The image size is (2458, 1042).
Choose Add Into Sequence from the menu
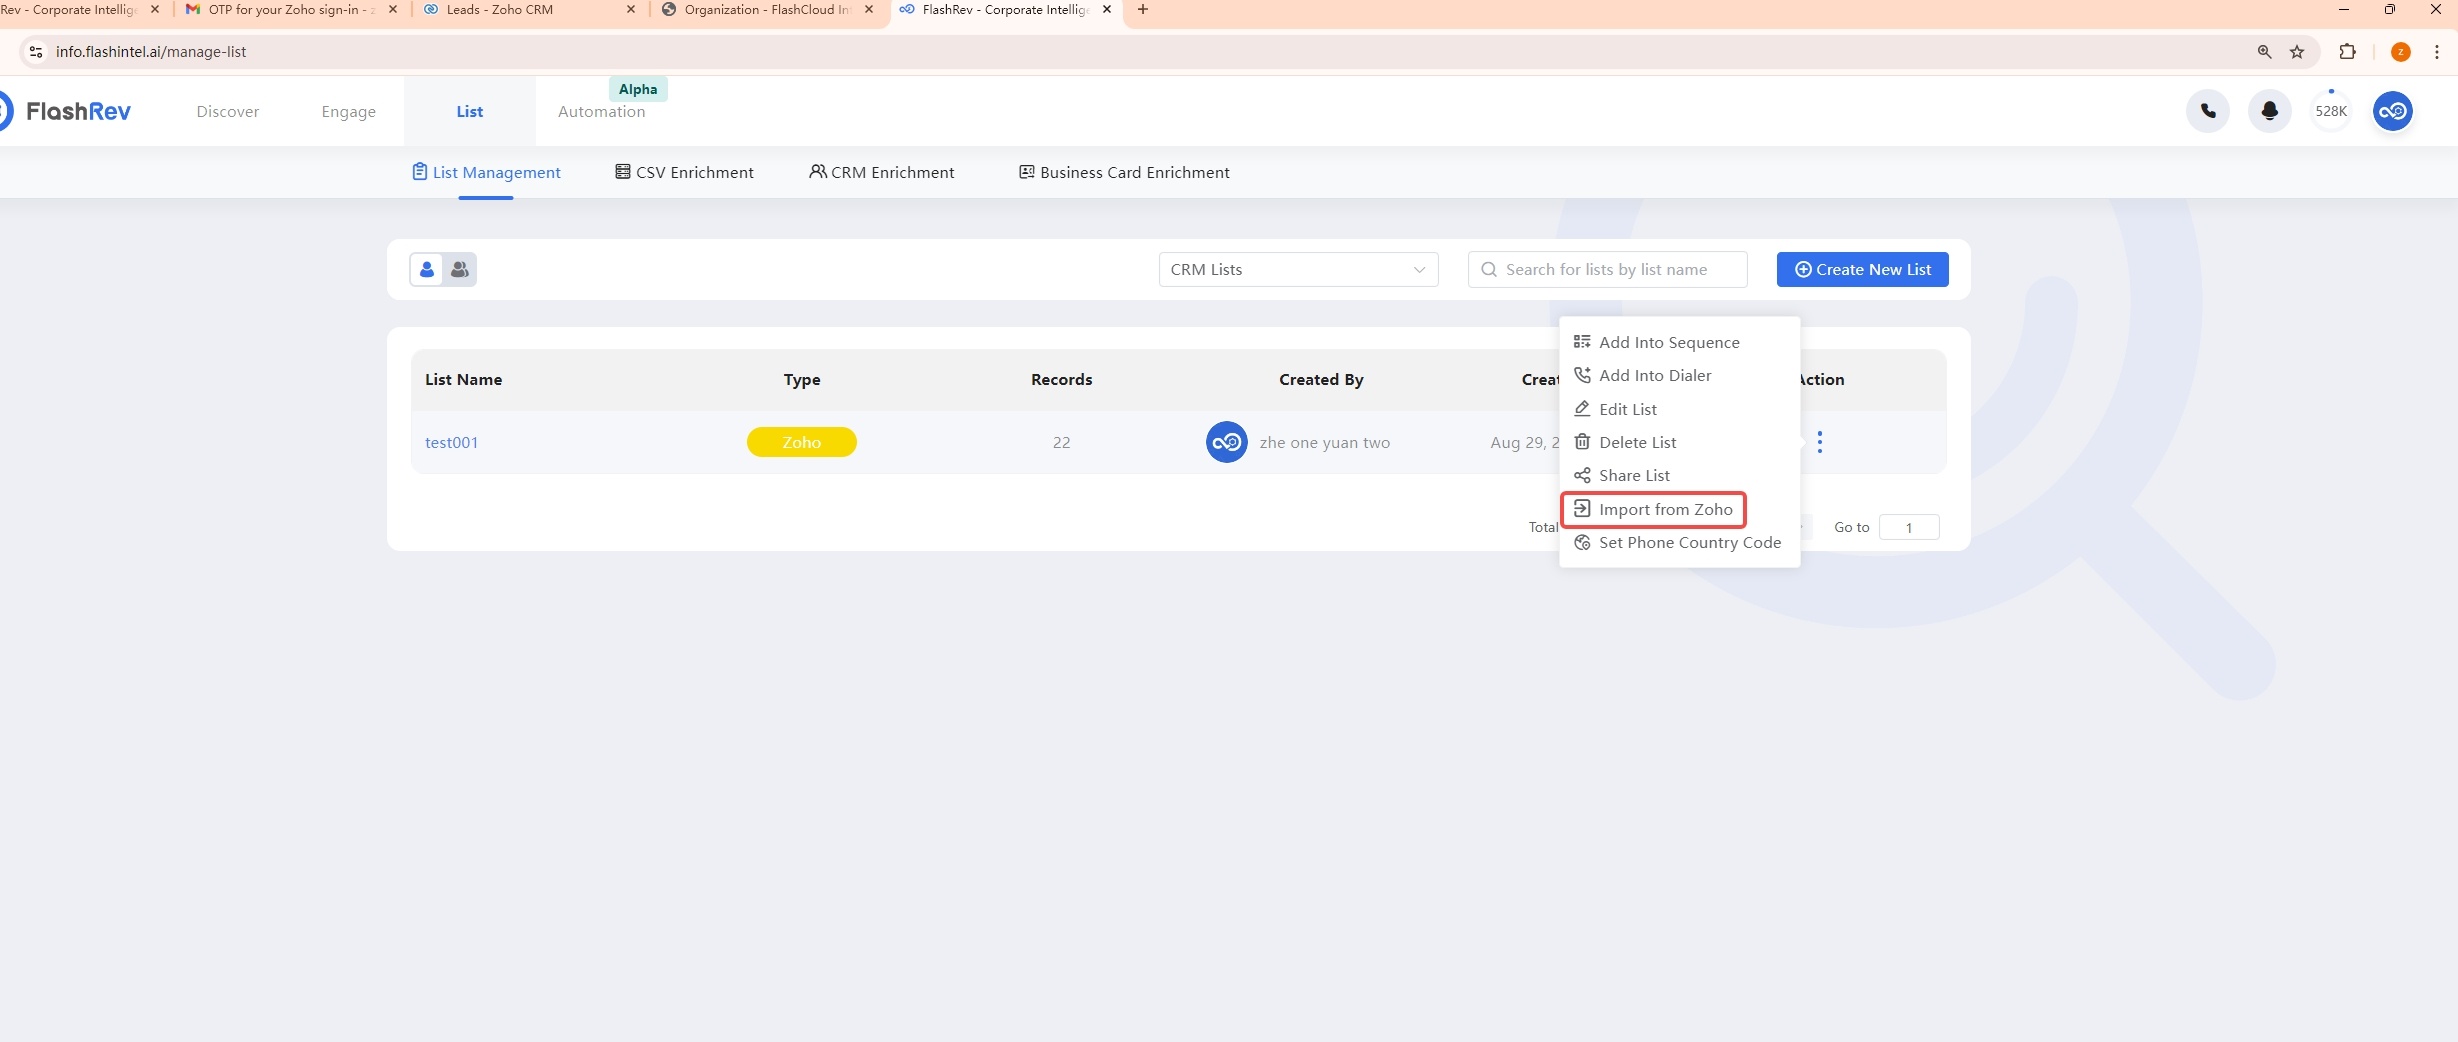coord(1657,342)
